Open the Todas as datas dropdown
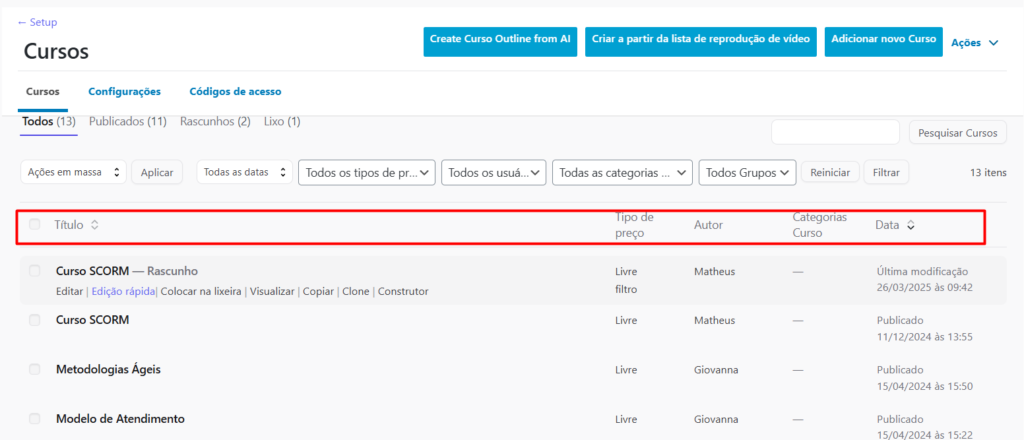The image size is (1024, 440). [244, 172]
